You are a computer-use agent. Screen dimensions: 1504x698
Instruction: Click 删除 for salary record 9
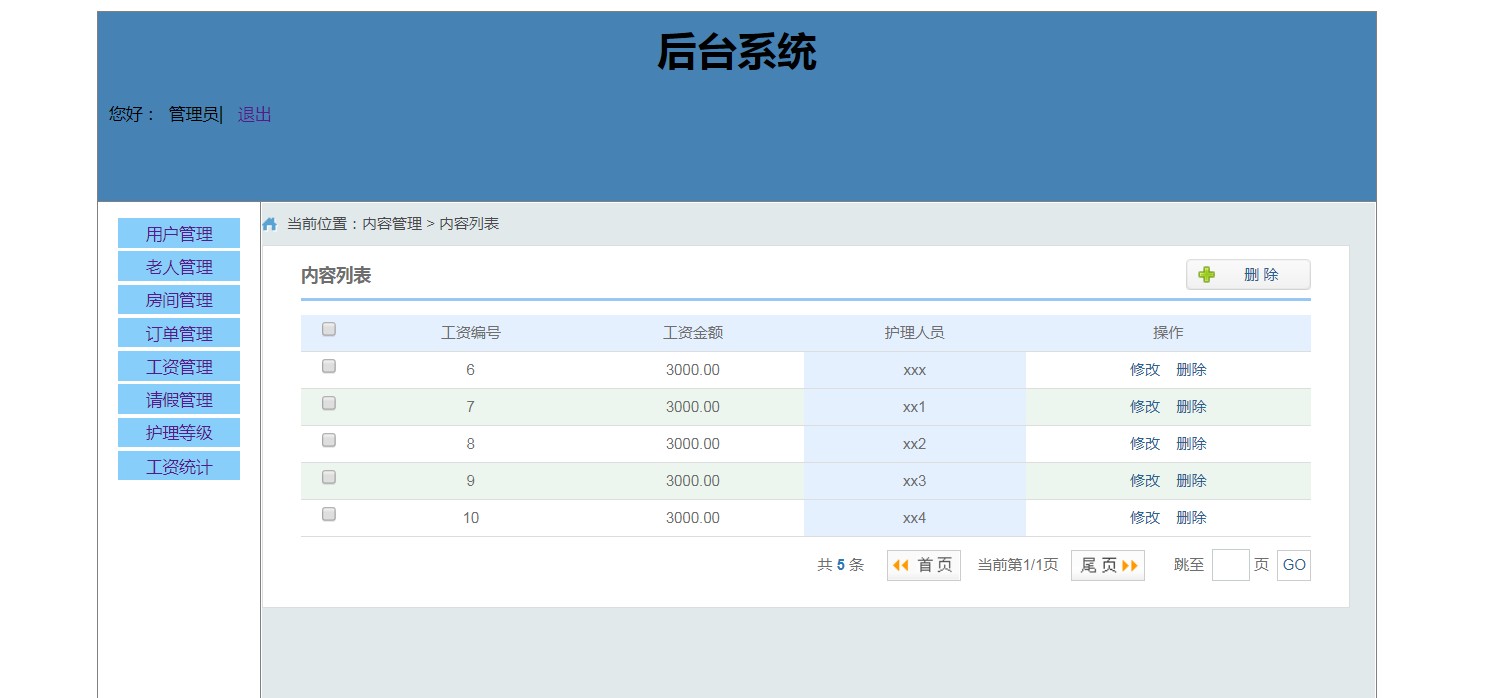pyautogui.click(x=1191, y=481)
